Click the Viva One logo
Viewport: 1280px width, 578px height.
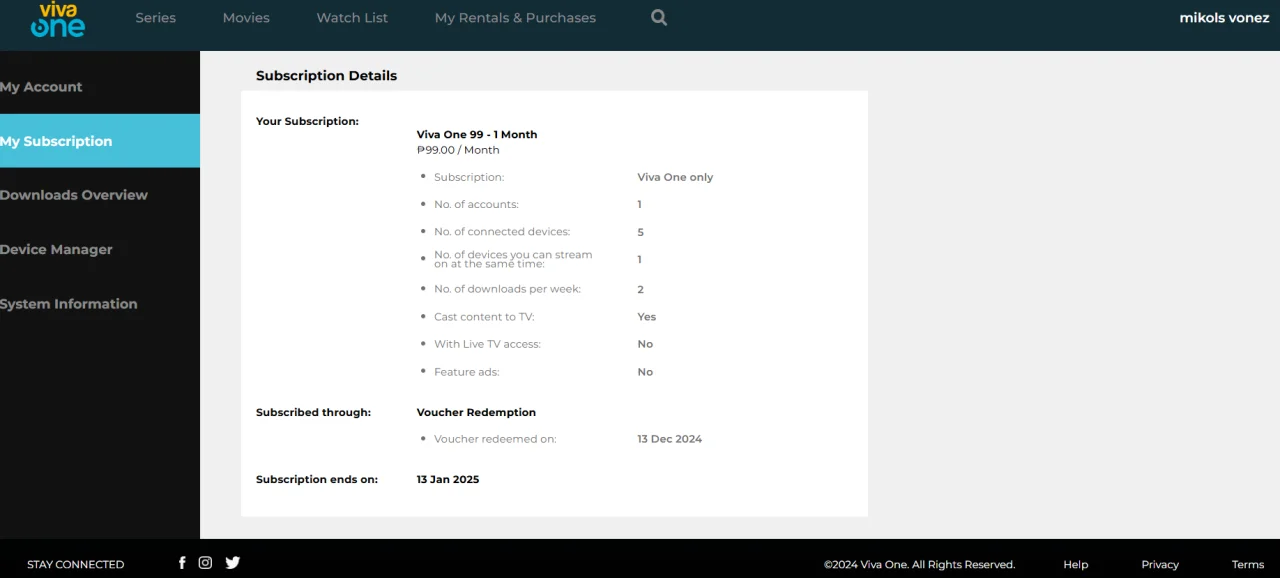pyautogui.click(x=57, y=20)
